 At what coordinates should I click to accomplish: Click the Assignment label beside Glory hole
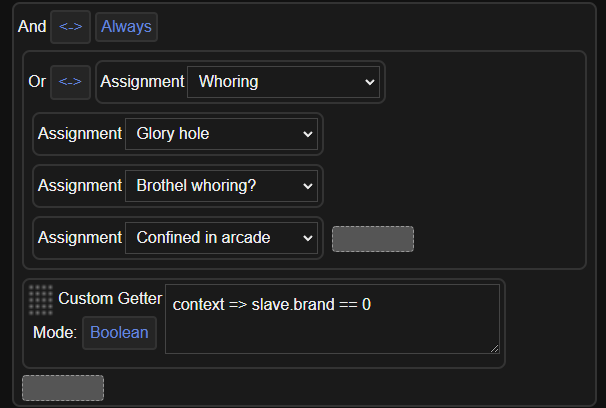[79, 133]
